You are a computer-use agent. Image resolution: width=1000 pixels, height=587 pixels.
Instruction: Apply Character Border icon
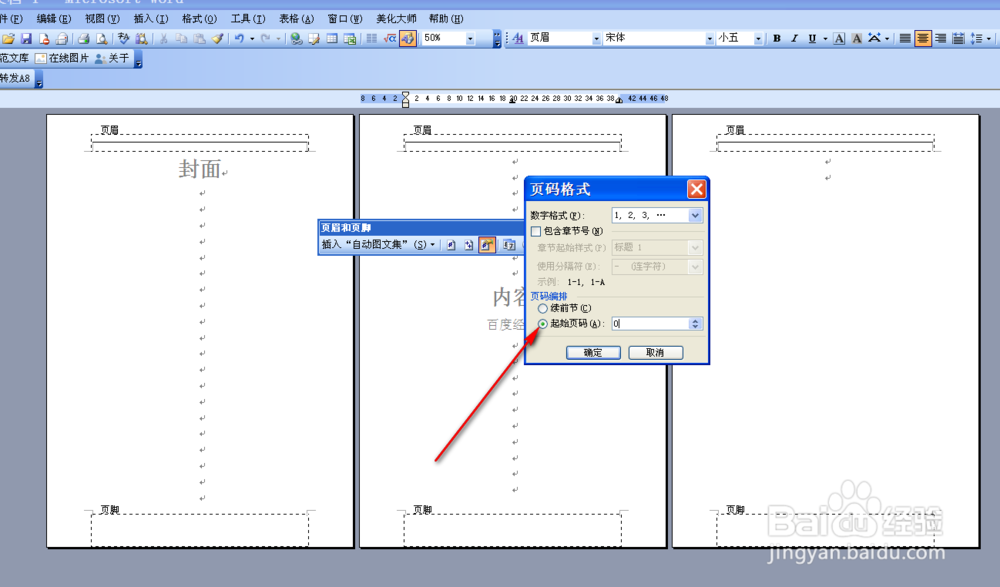pos(839,39)
